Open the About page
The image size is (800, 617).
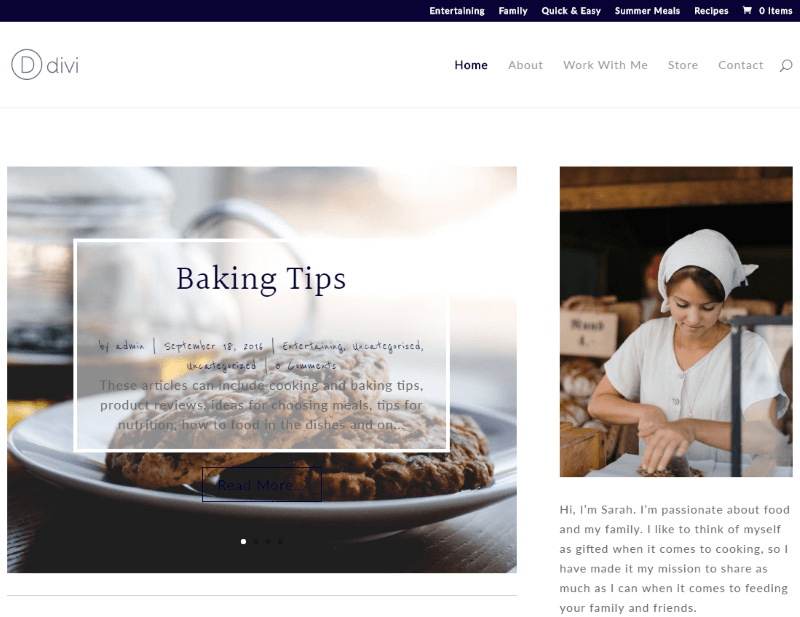(526, 65)
